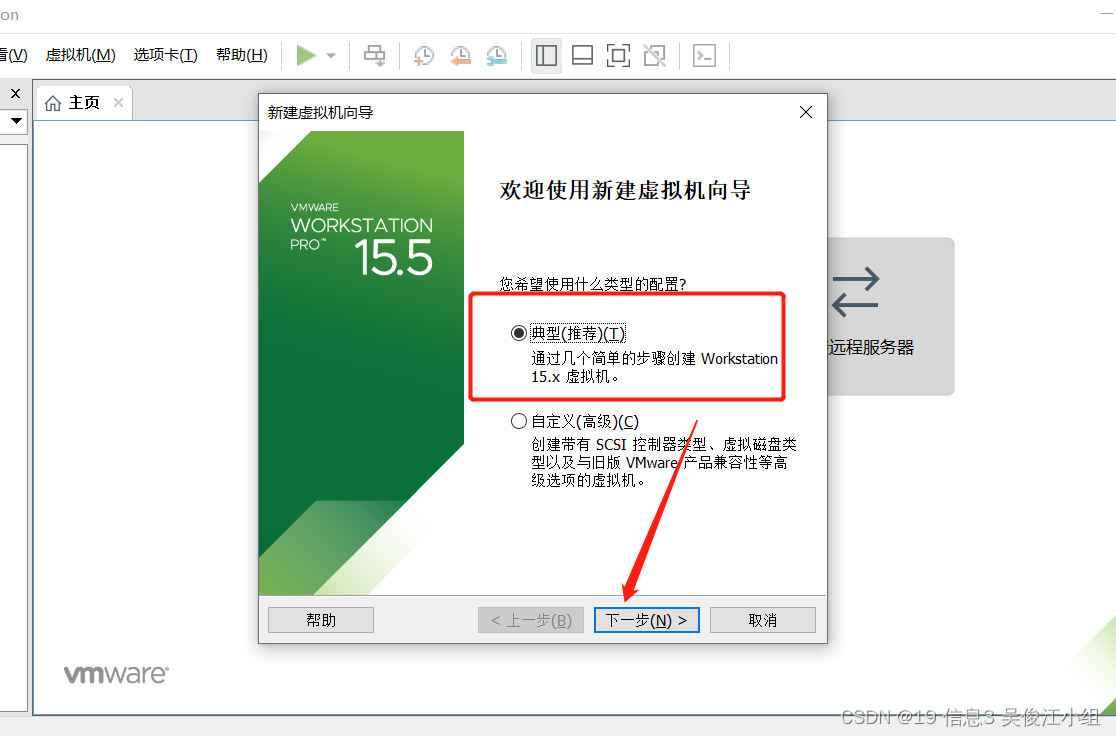
Task: Open the power options dropdown arrow
Action: (x=331, y=56)
